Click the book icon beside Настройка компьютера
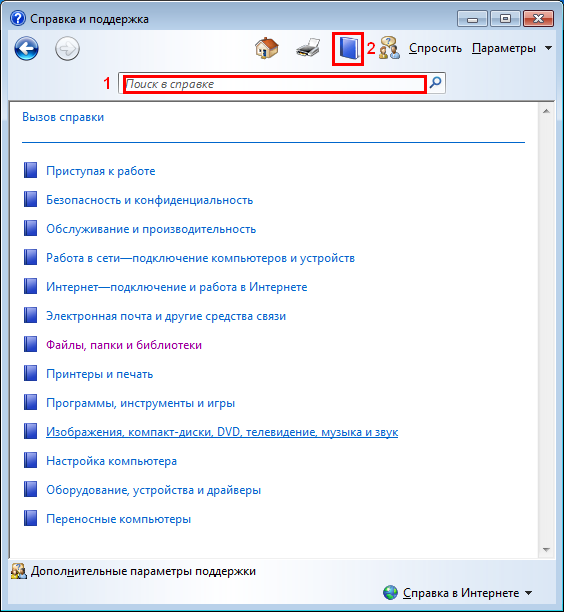564x612 pixels. tap(30, 461)
